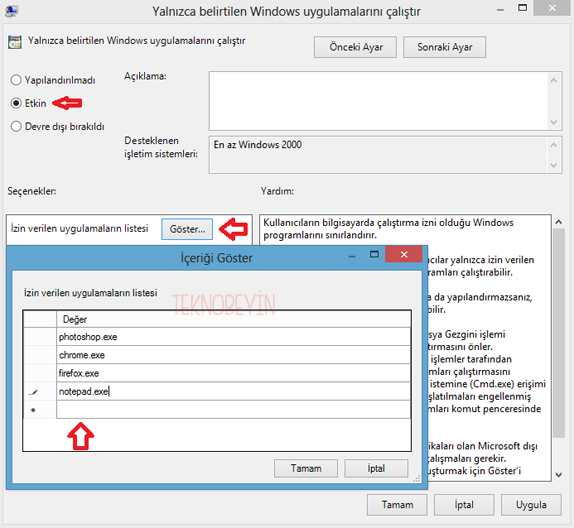Select the firefox.exe entry
This screenshot has height=528, width=574.
pos(234,373)
